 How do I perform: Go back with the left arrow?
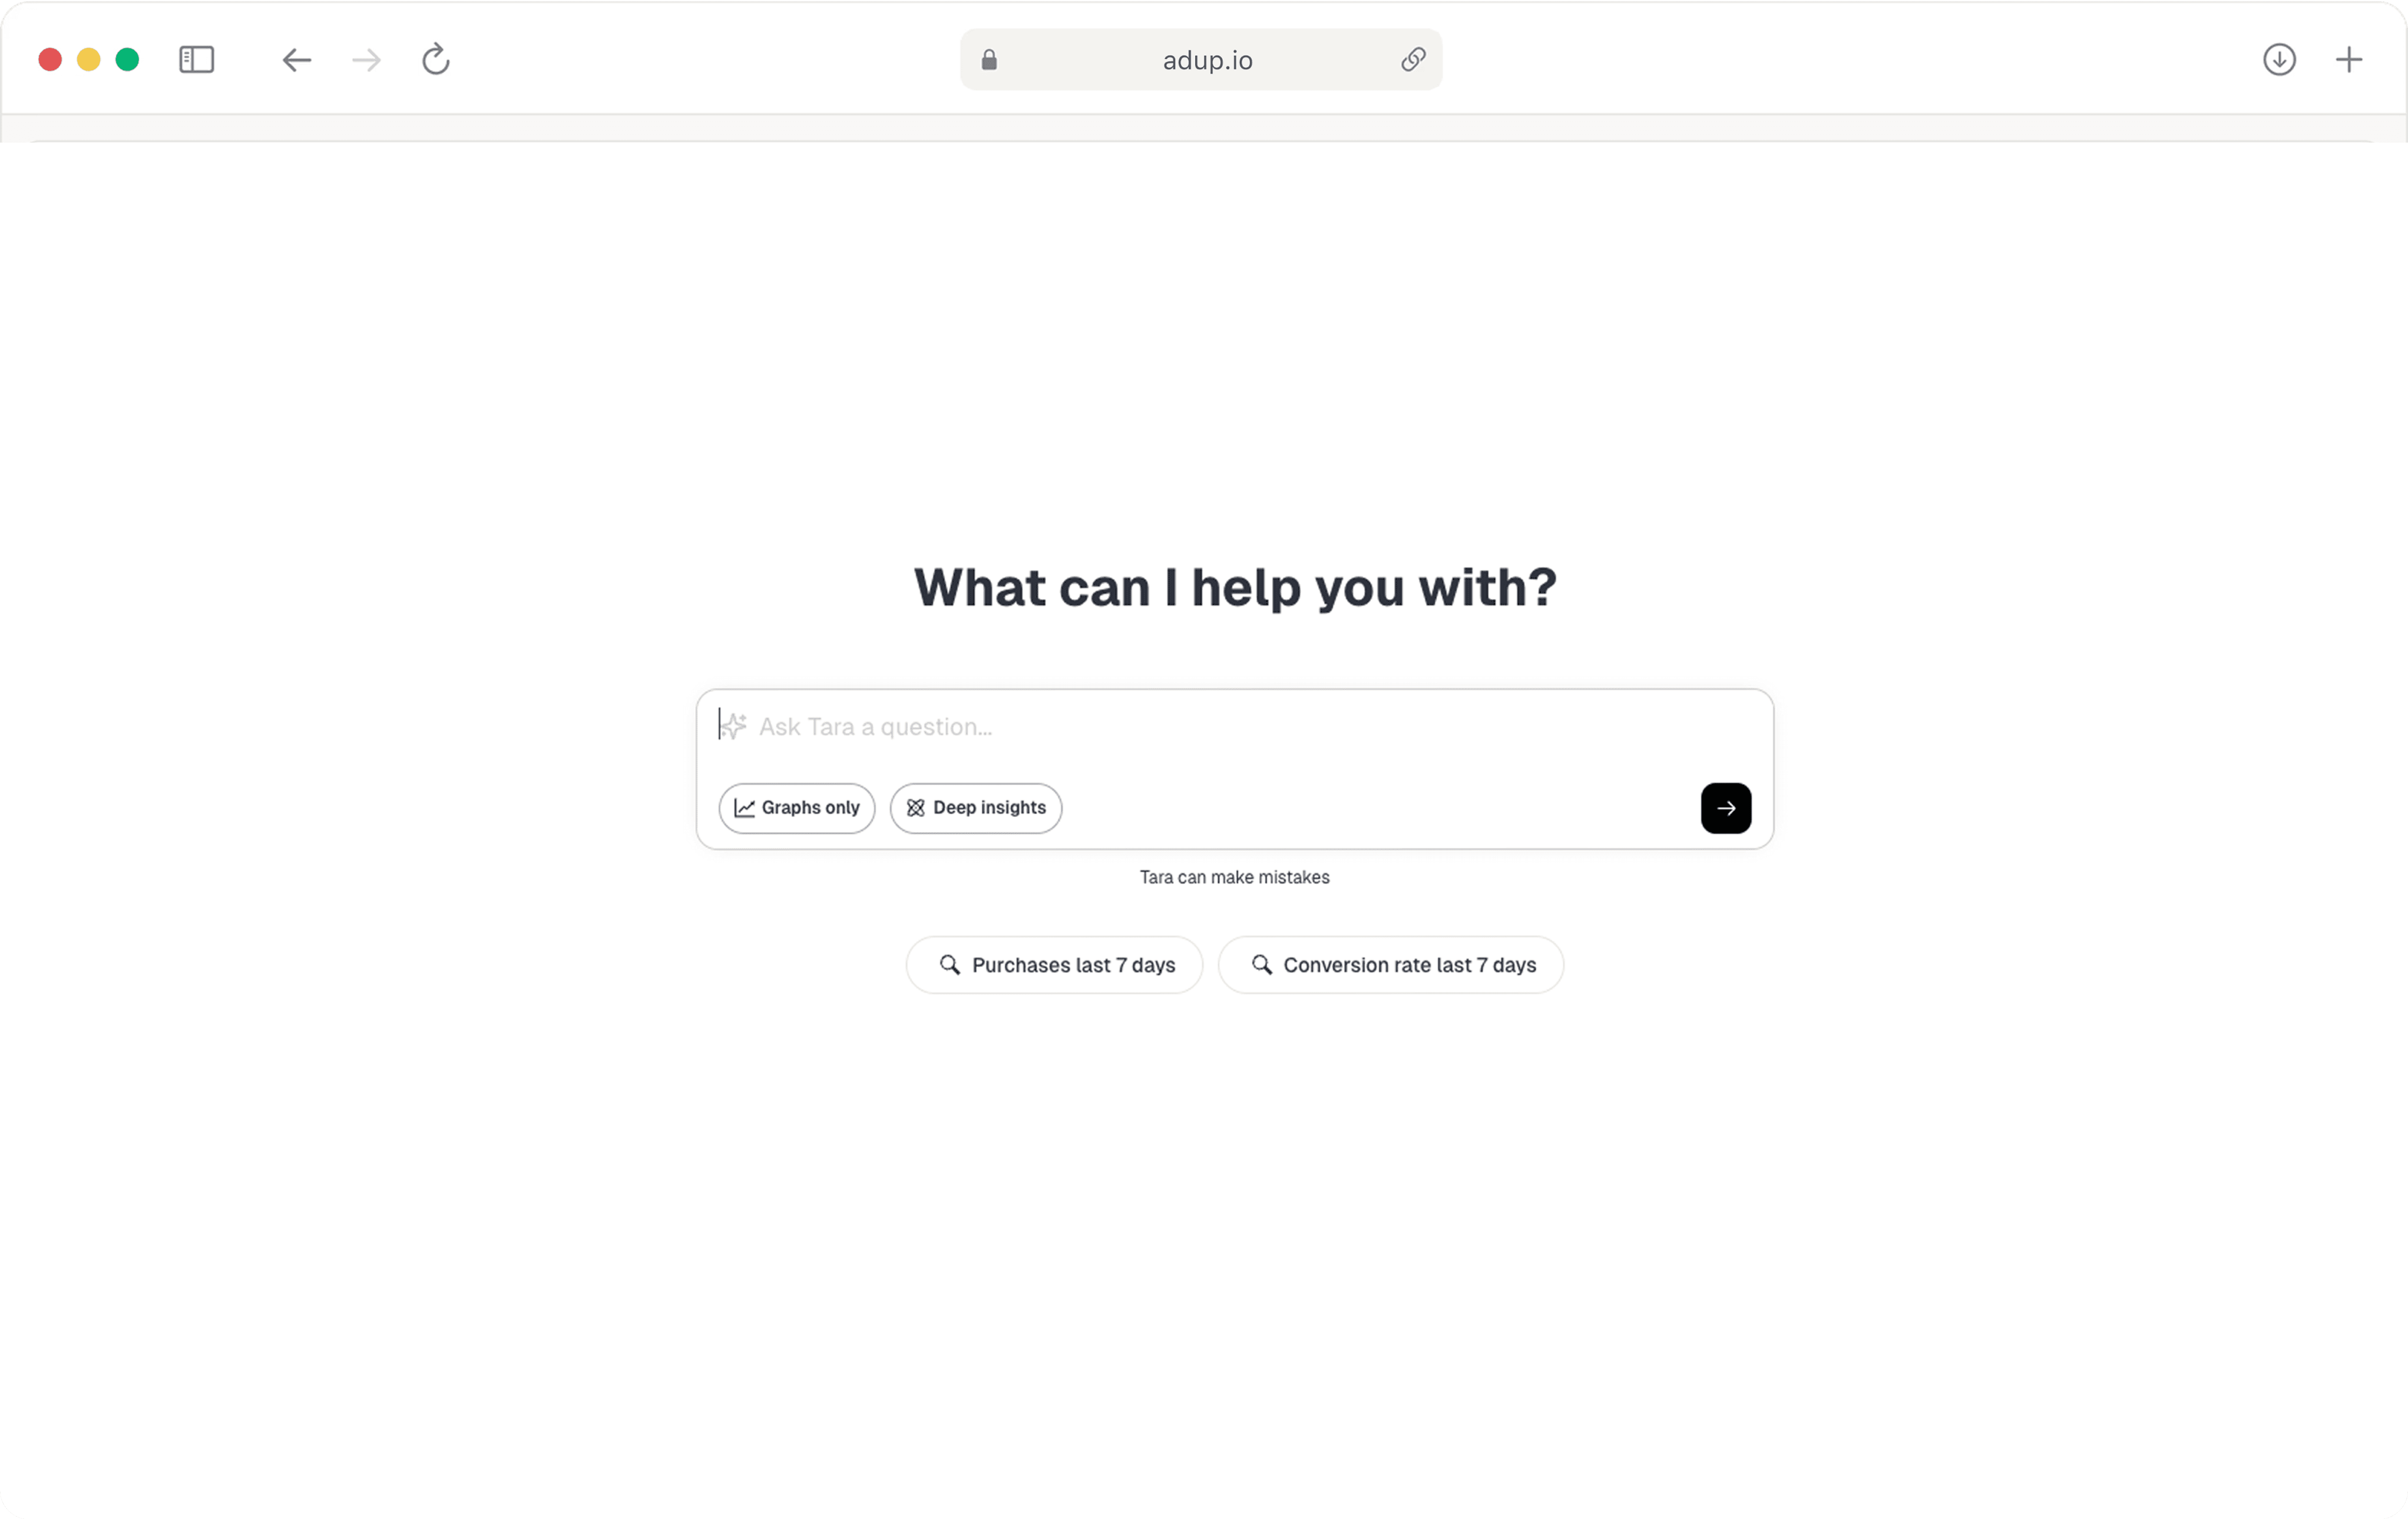coord(296,60)
